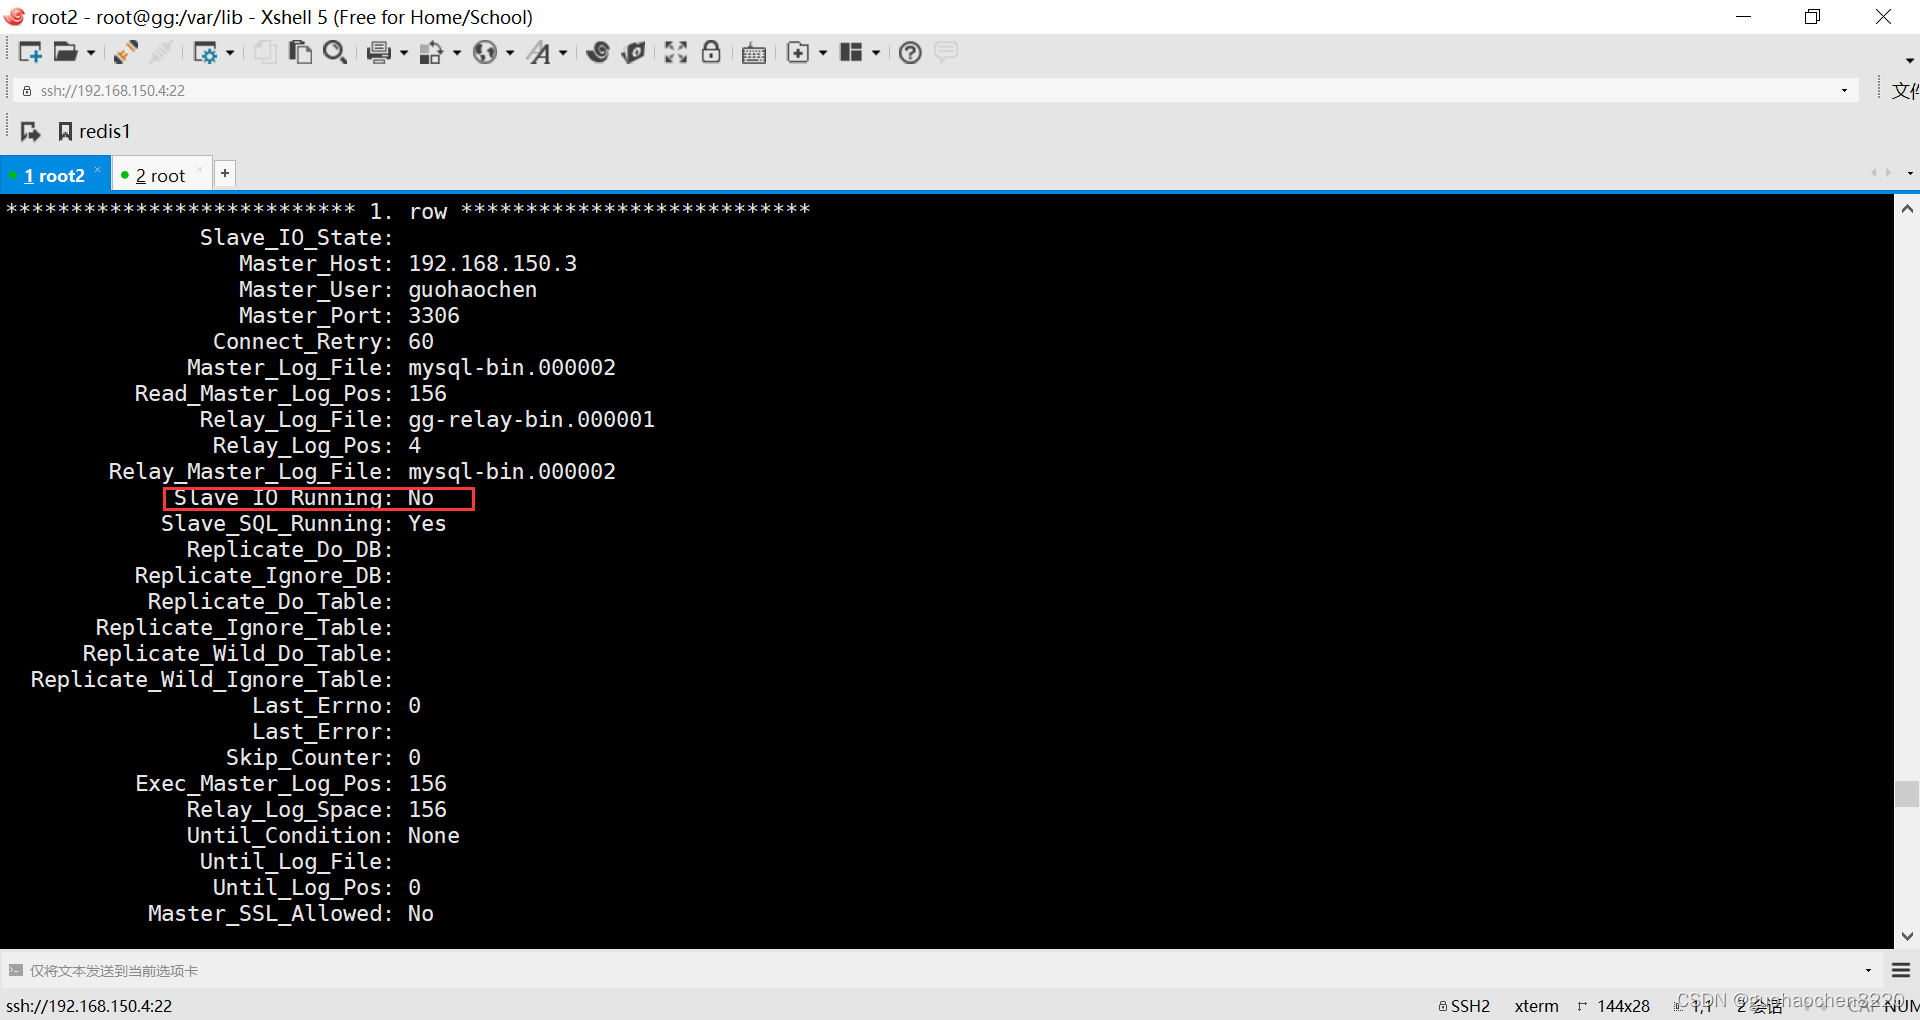This screenshot has width=1920, height=1020.
Task: Click the Paste clipboard icon
Action: 300,52
